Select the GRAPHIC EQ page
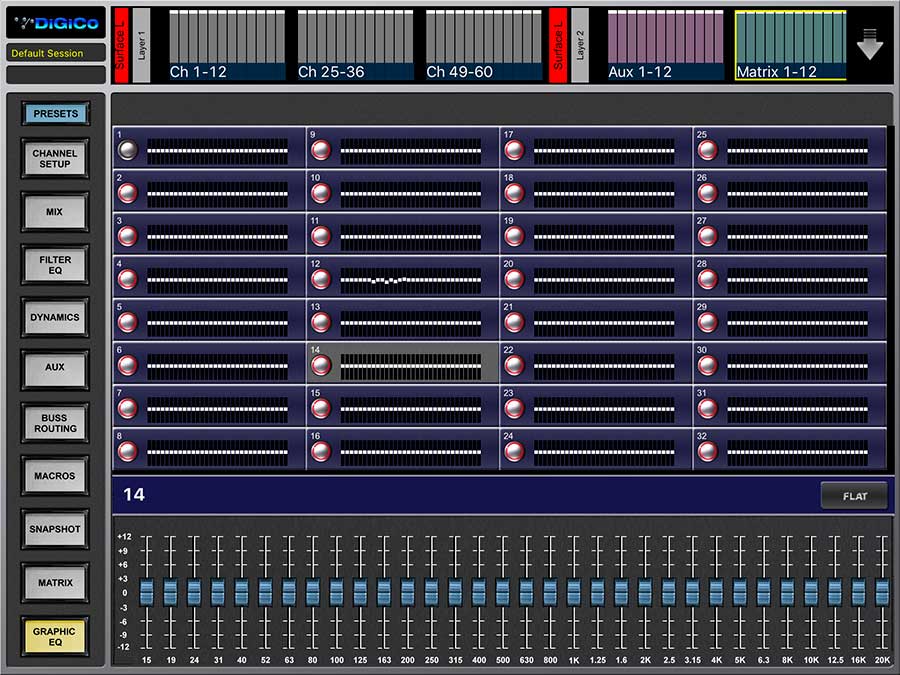Viewport: 900px width, 675px height. (55, 636)
